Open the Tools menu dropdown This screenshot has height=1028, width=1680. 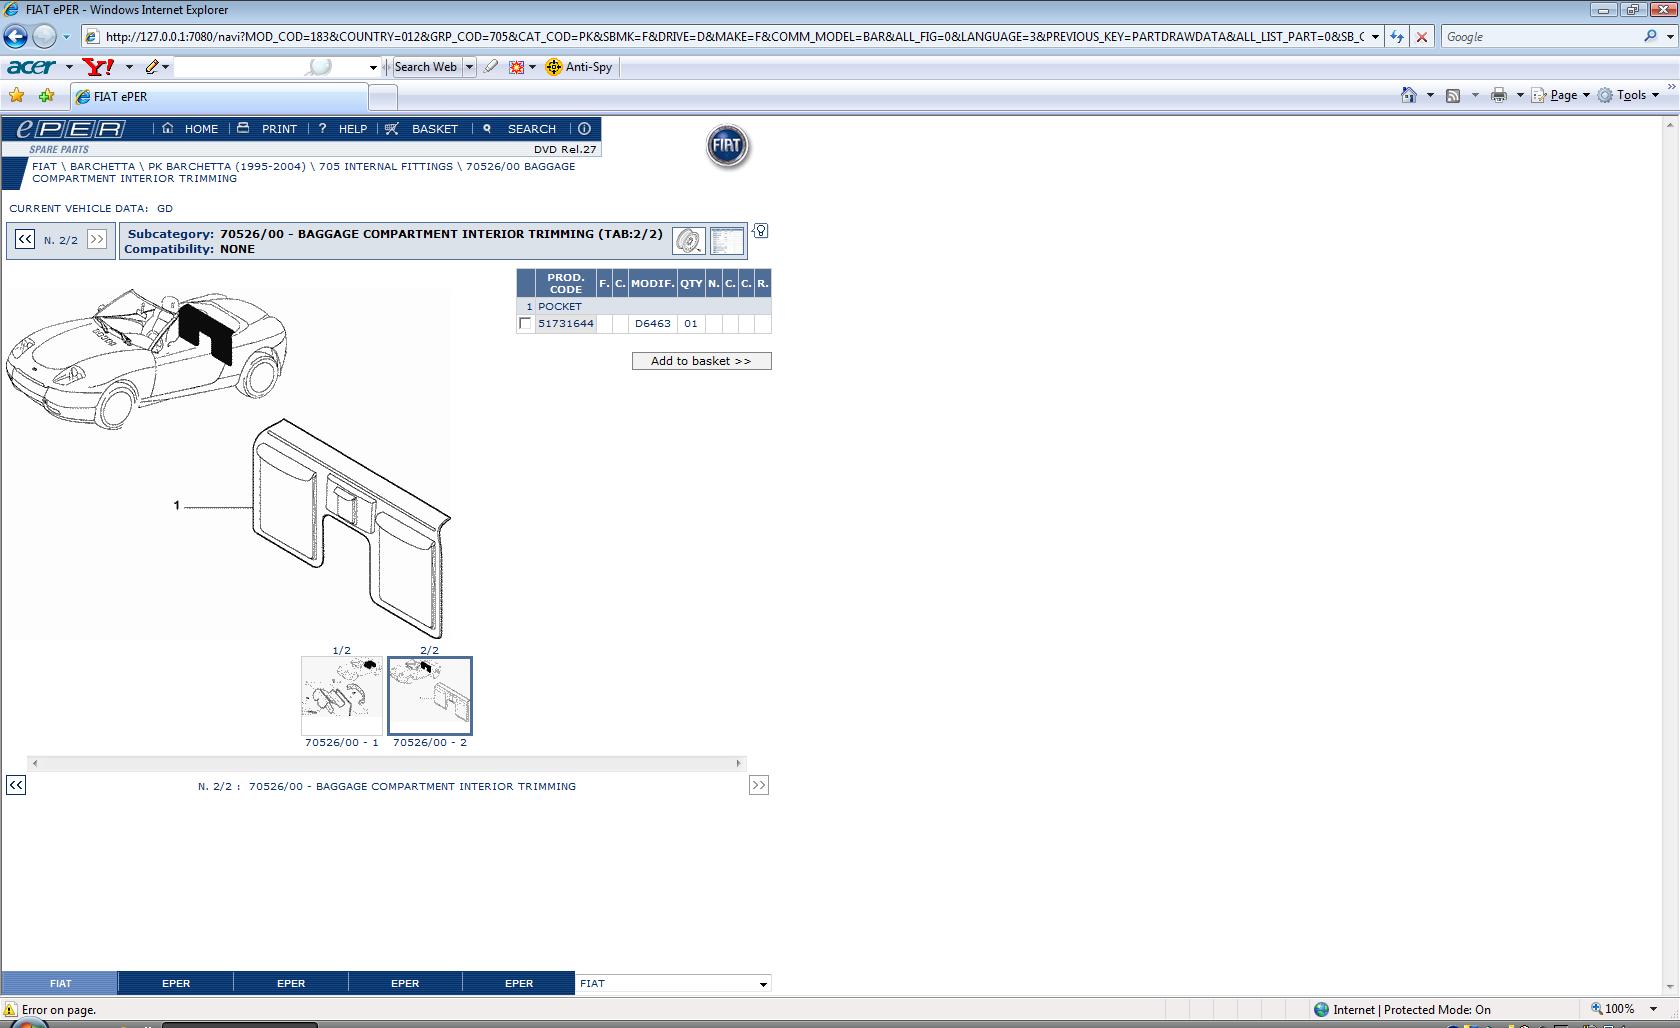(x=1629, y=95)
